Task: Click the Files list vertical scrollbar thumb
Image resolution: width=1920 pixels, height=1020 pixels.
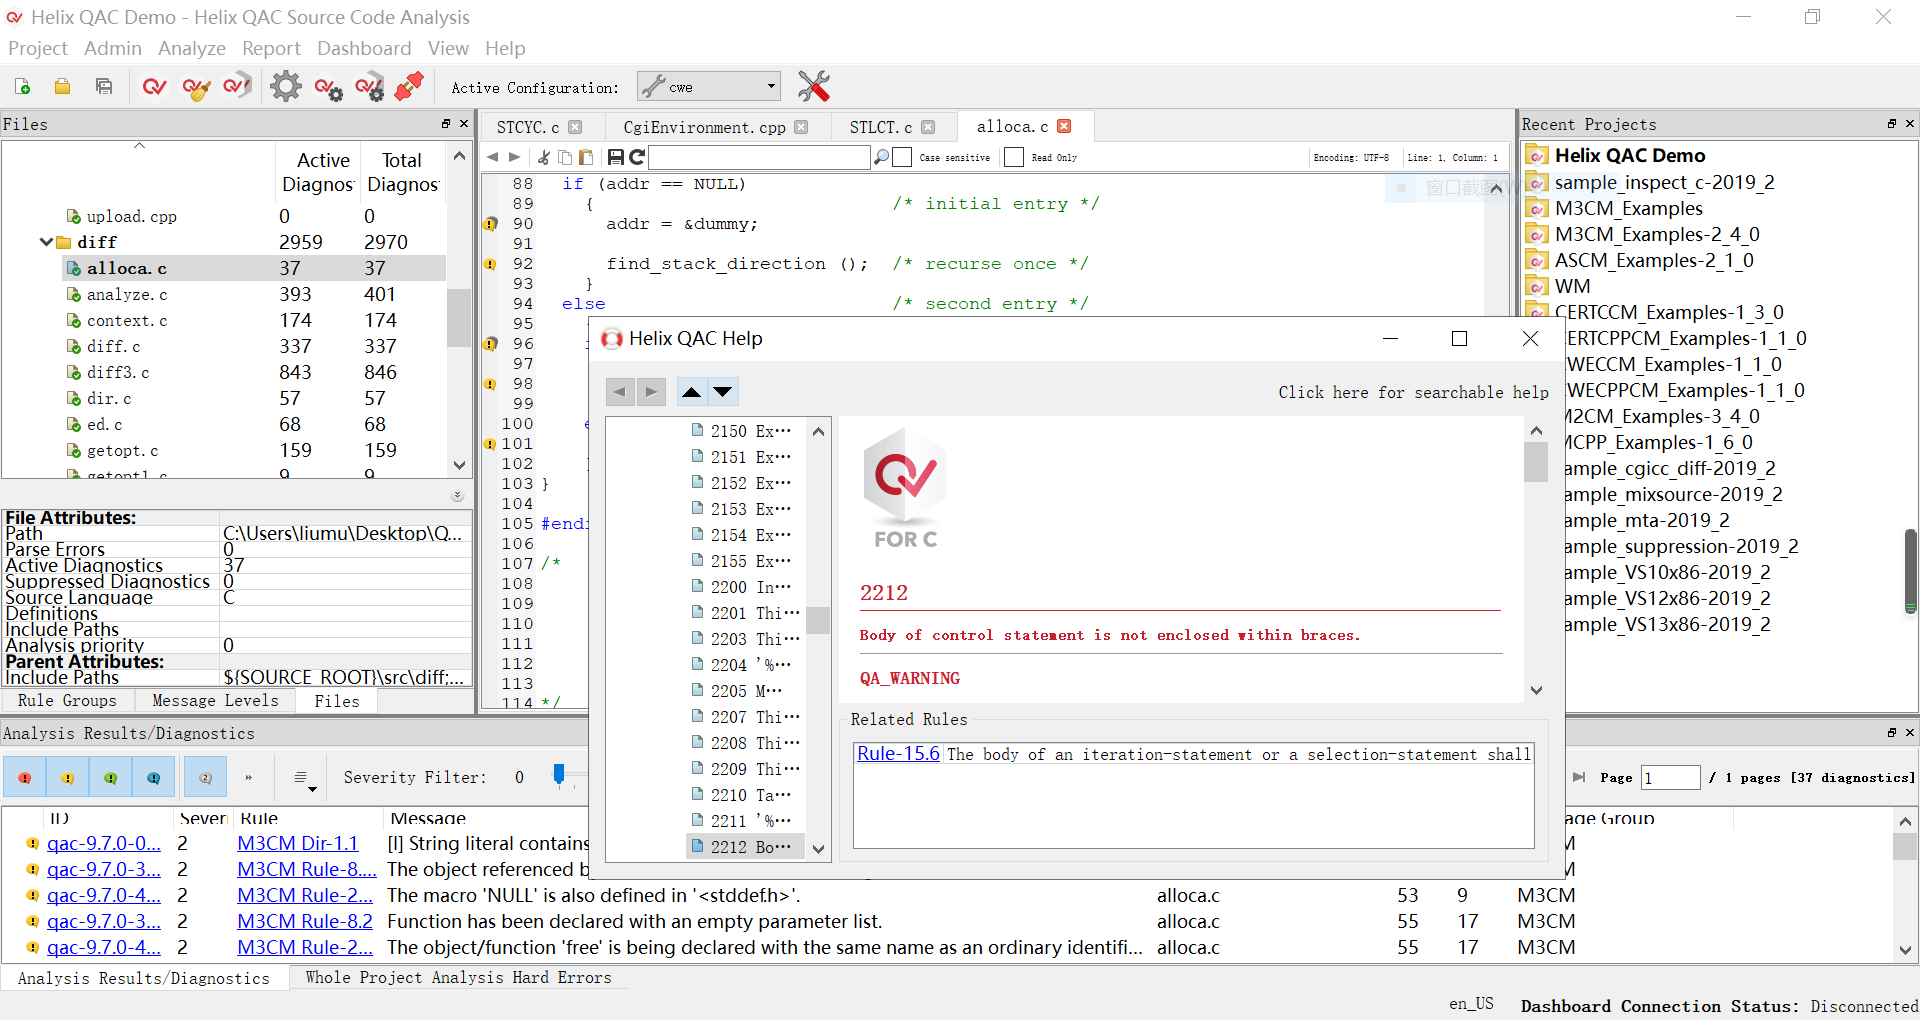Action: [457, 317]
